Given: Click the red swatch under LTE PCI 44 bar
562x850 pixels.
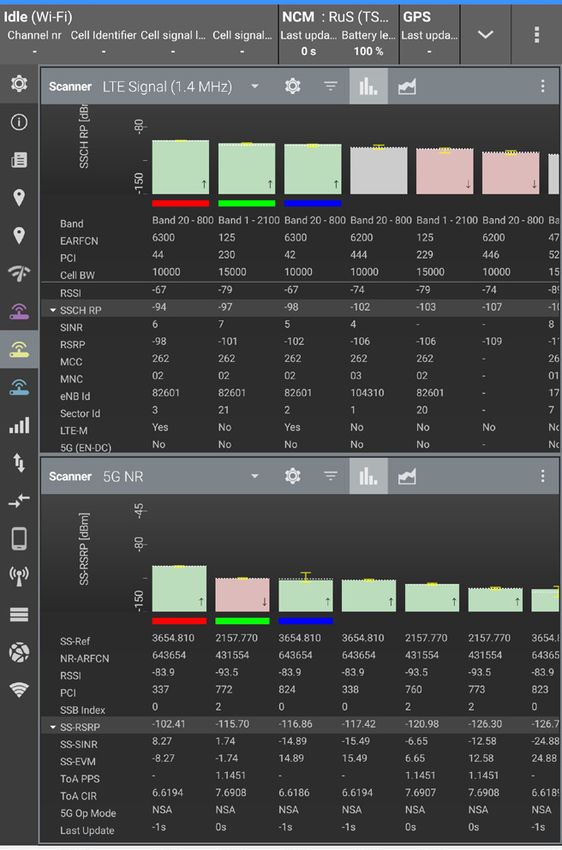Looking at the screenshot, I should (180, 204).
